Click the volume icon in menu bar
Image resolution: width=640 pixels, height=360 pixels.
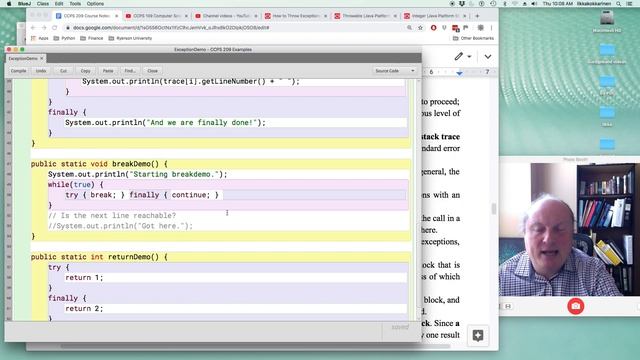click(534, 4)
